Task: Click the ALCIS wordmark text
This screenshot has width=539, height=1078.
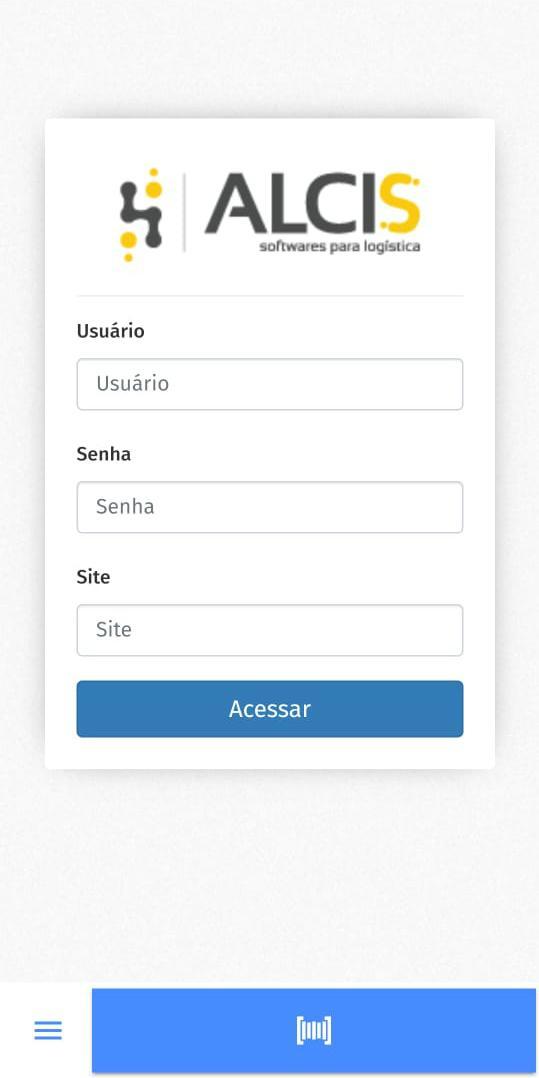Action: (x=312, y=204)
